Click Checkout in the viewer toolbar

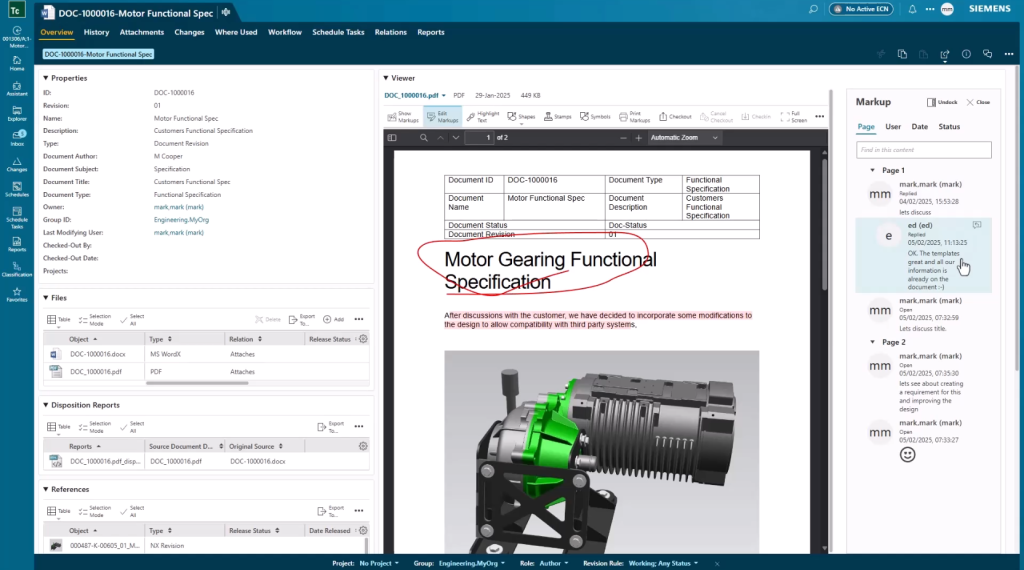pyautogui.click(x=675, y=117)
